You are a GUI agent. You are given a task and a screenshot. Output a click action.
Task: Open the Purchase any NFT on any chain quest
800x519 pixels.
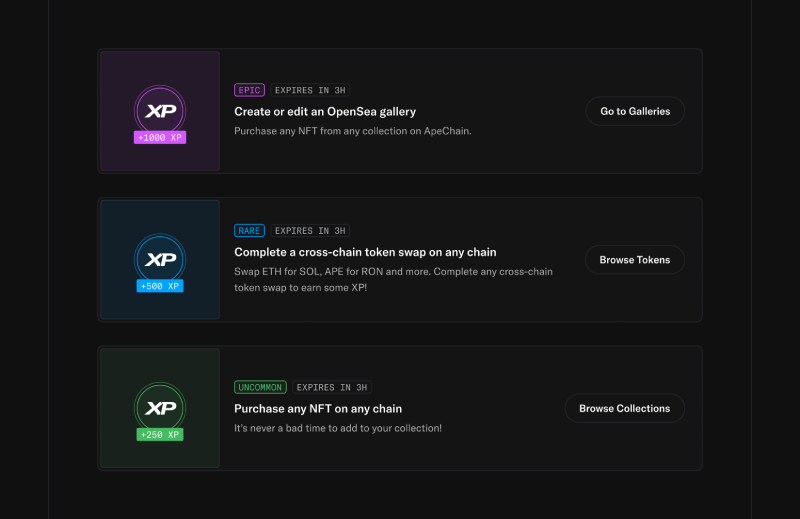coord(318,409)
